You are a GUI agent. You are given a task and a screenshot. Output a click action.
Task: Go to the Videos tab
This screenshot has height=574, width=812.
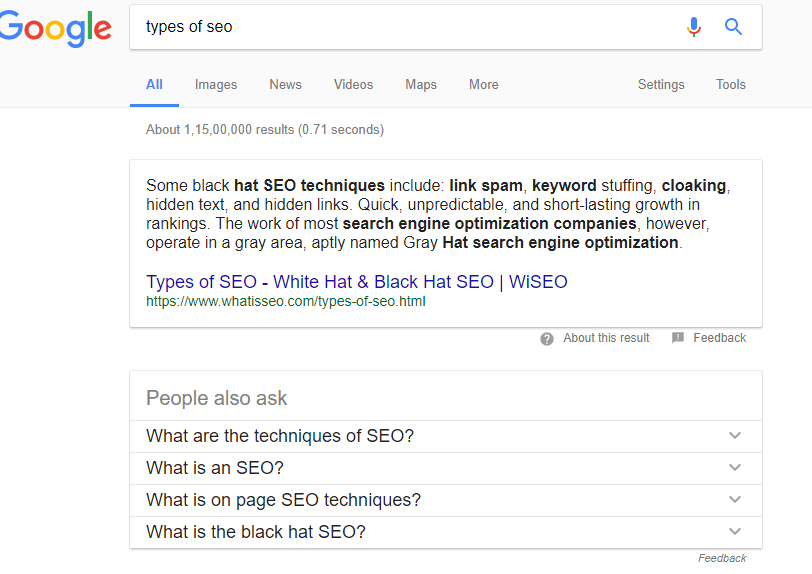click(353, 84)
